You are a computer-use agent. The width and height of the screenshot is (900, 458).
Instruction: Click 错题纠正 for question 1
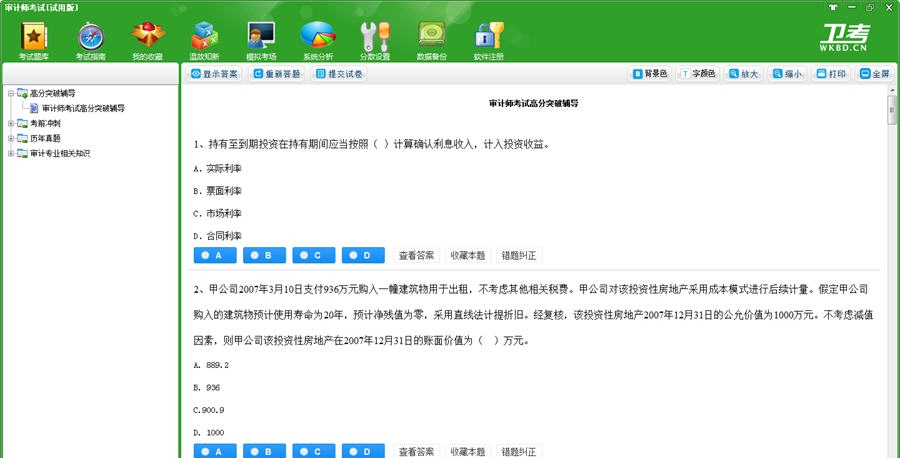(x=519, y=255)
